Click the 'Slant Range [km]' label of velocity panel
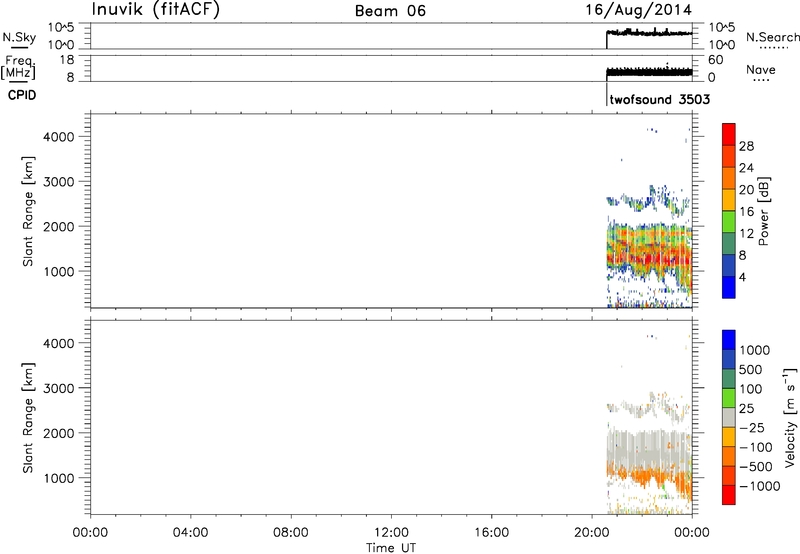 click(x=28, y=417)
